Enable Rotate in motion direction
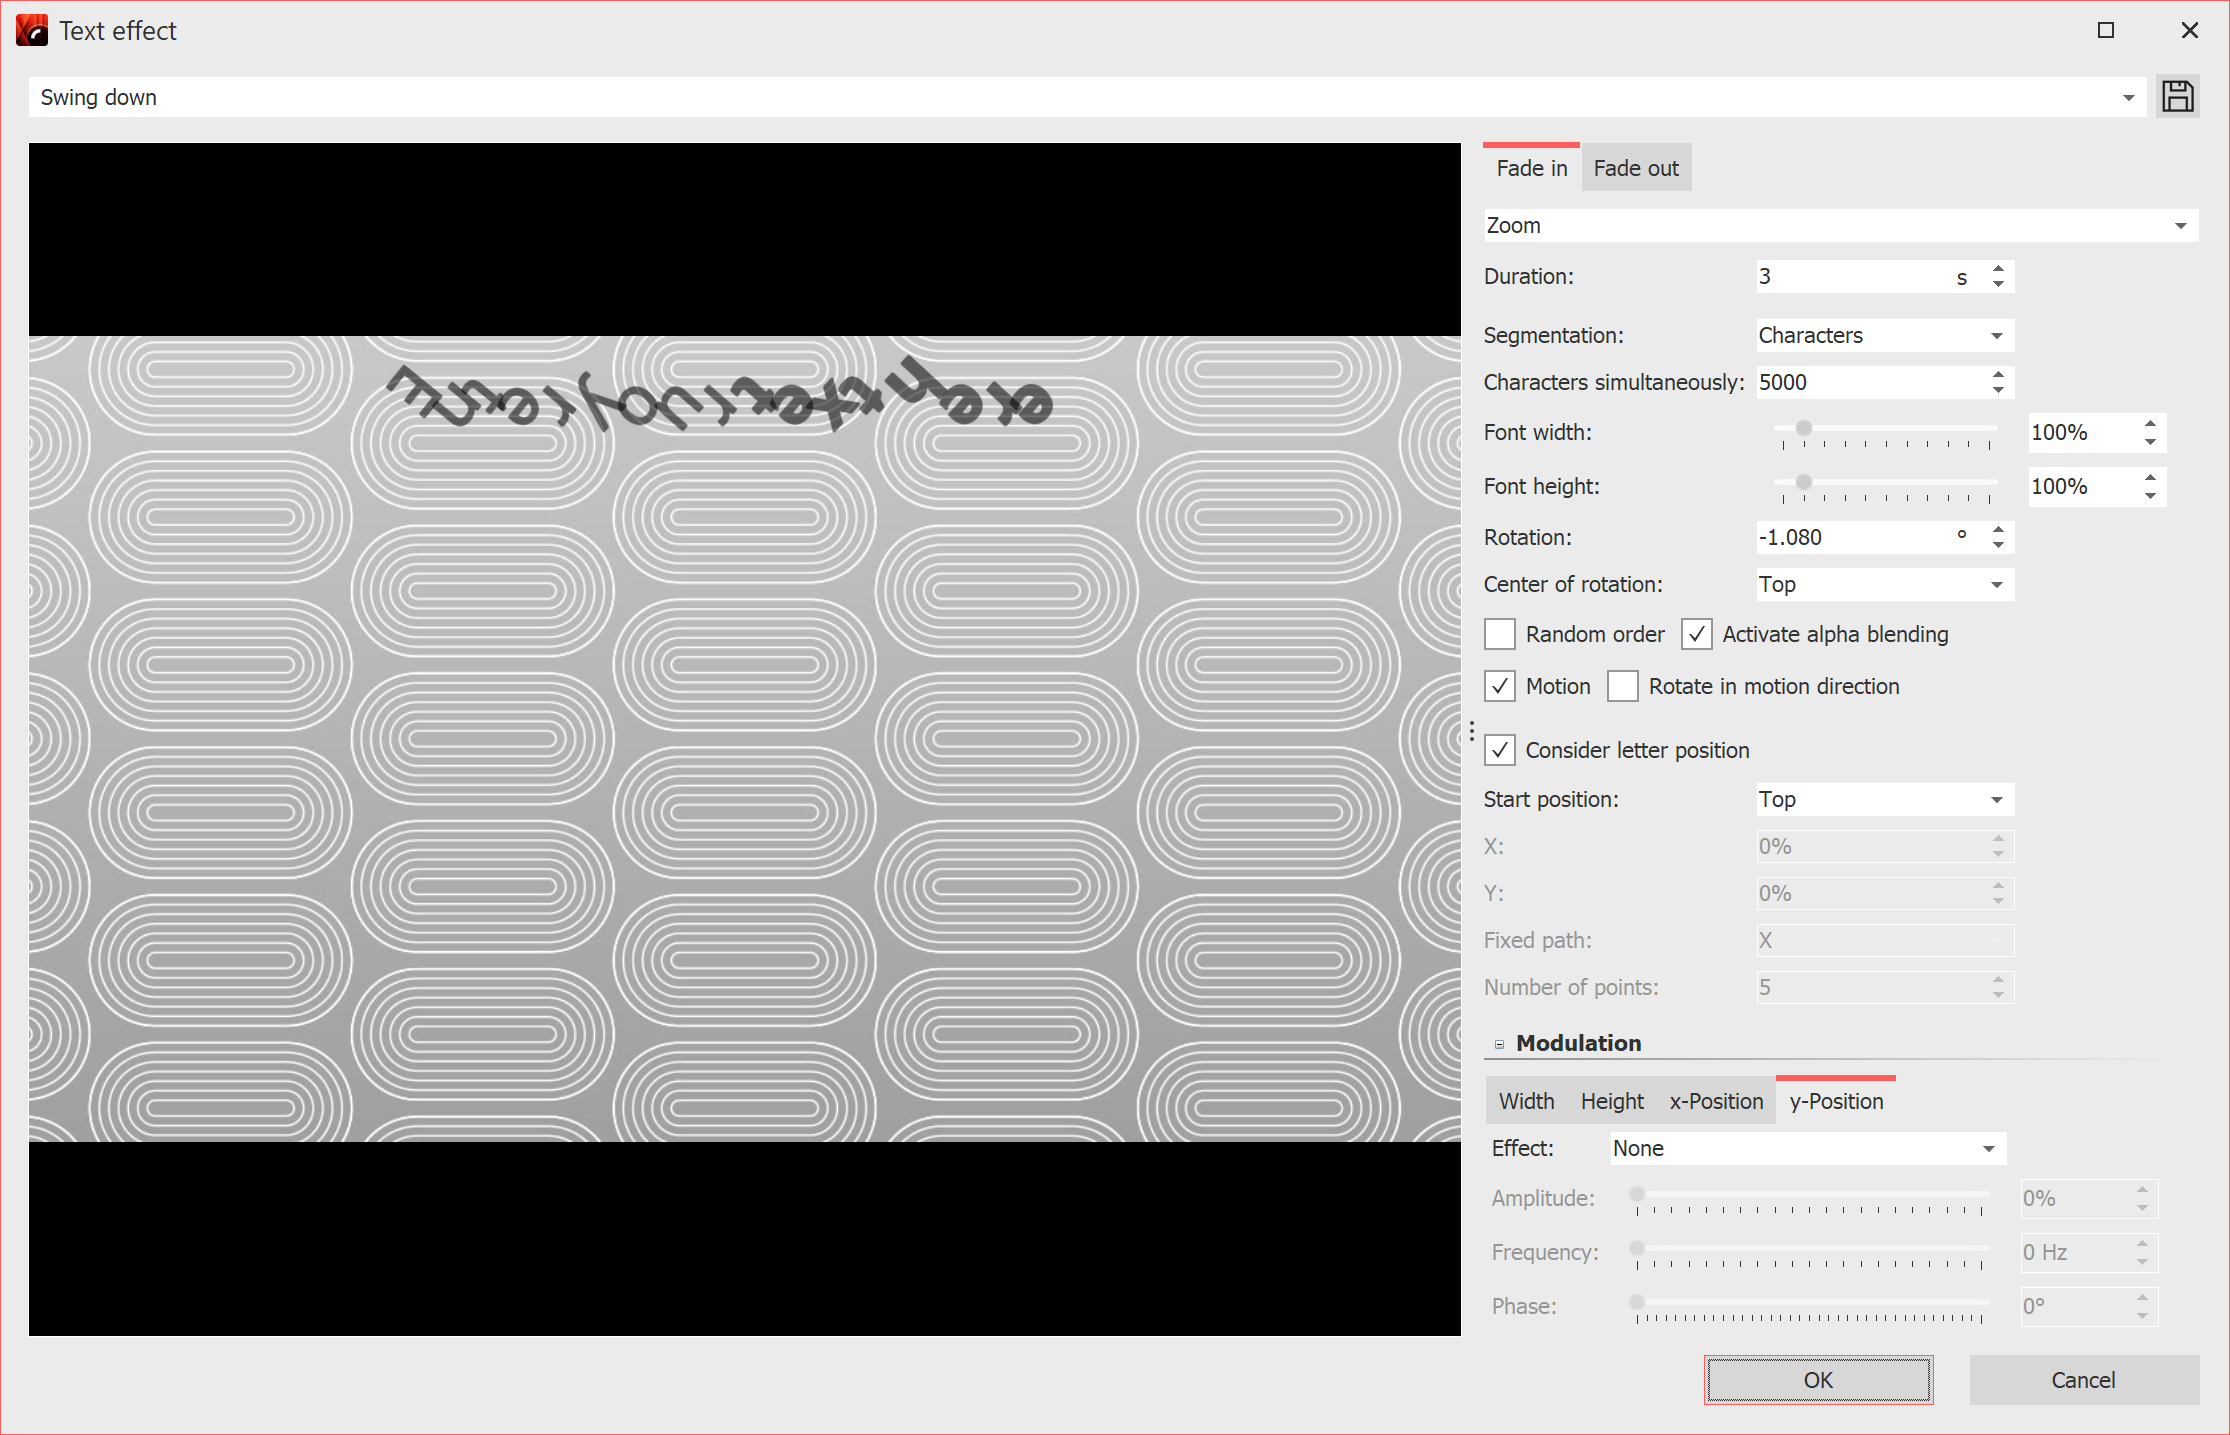 click(1622, 686)
